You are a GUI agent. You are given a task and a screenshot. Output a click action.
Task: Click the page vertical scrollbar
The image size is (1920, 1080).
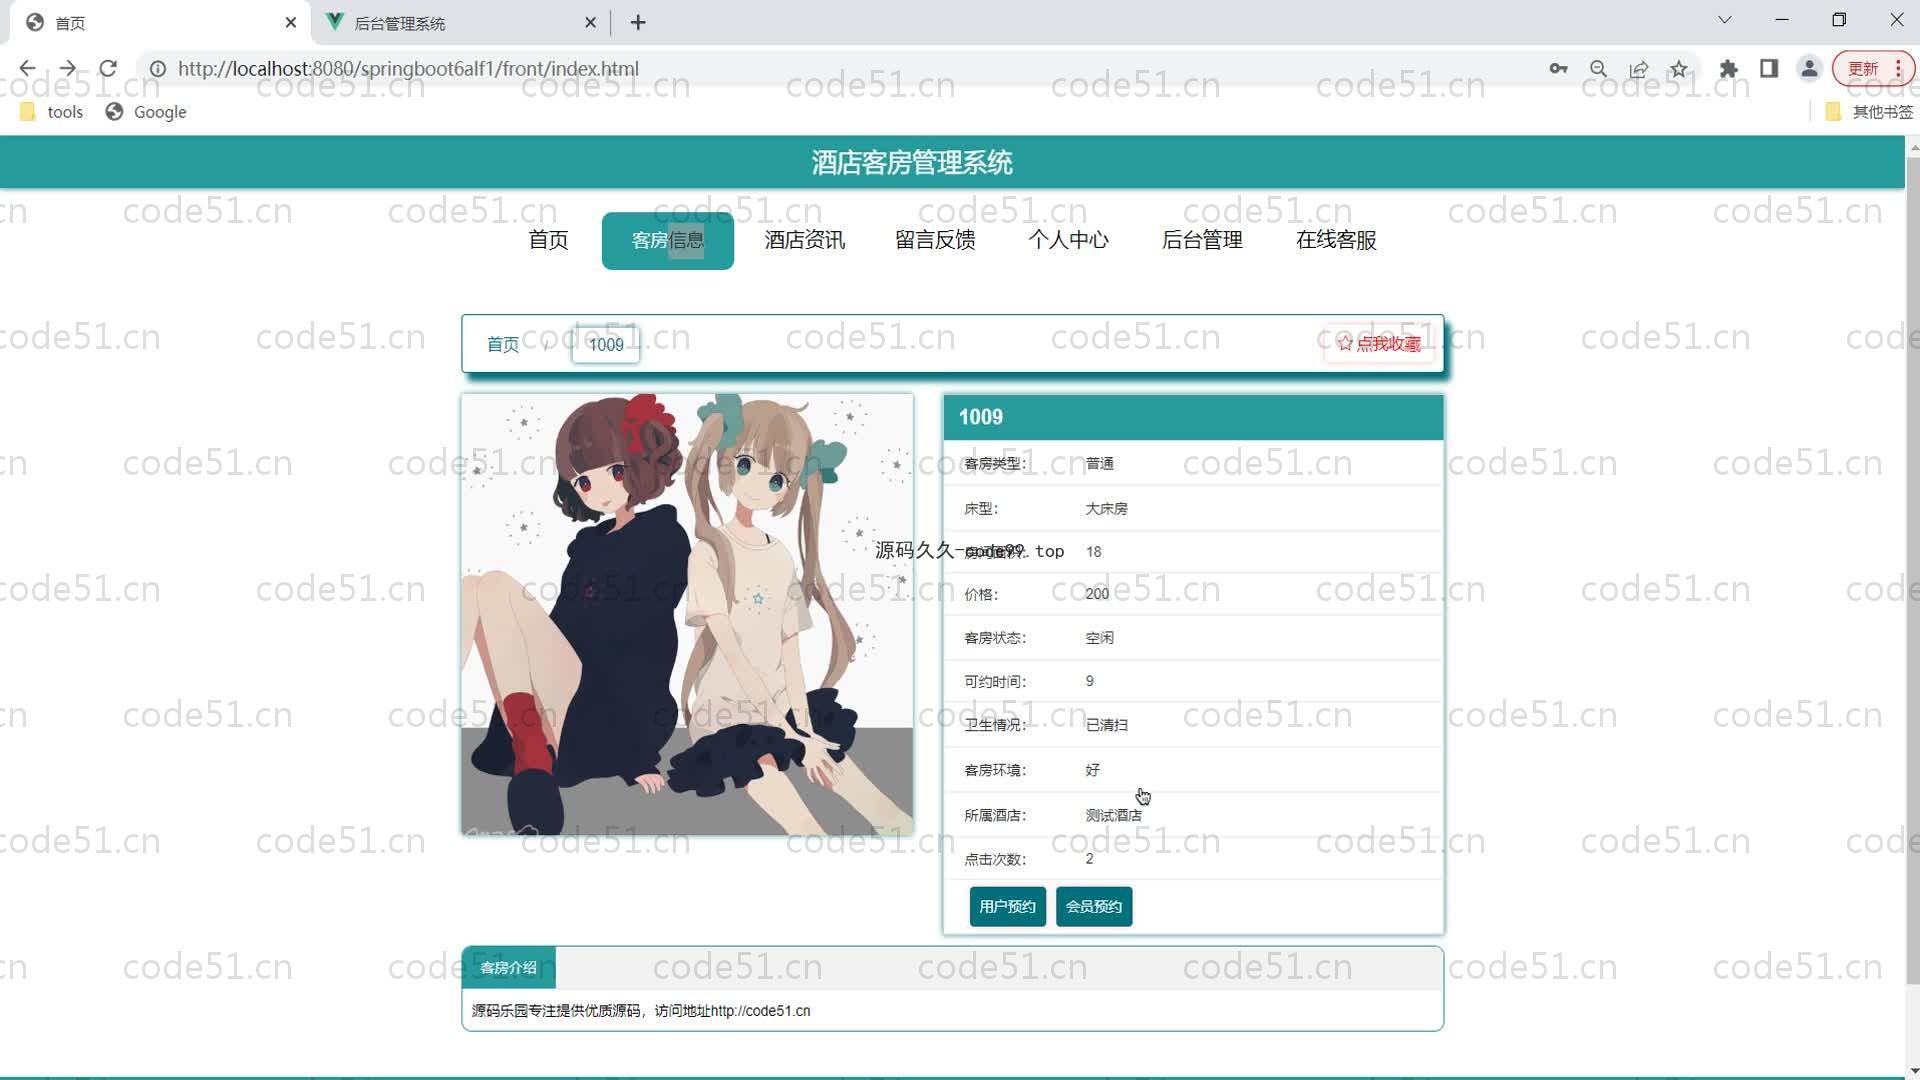[1913, 570]
